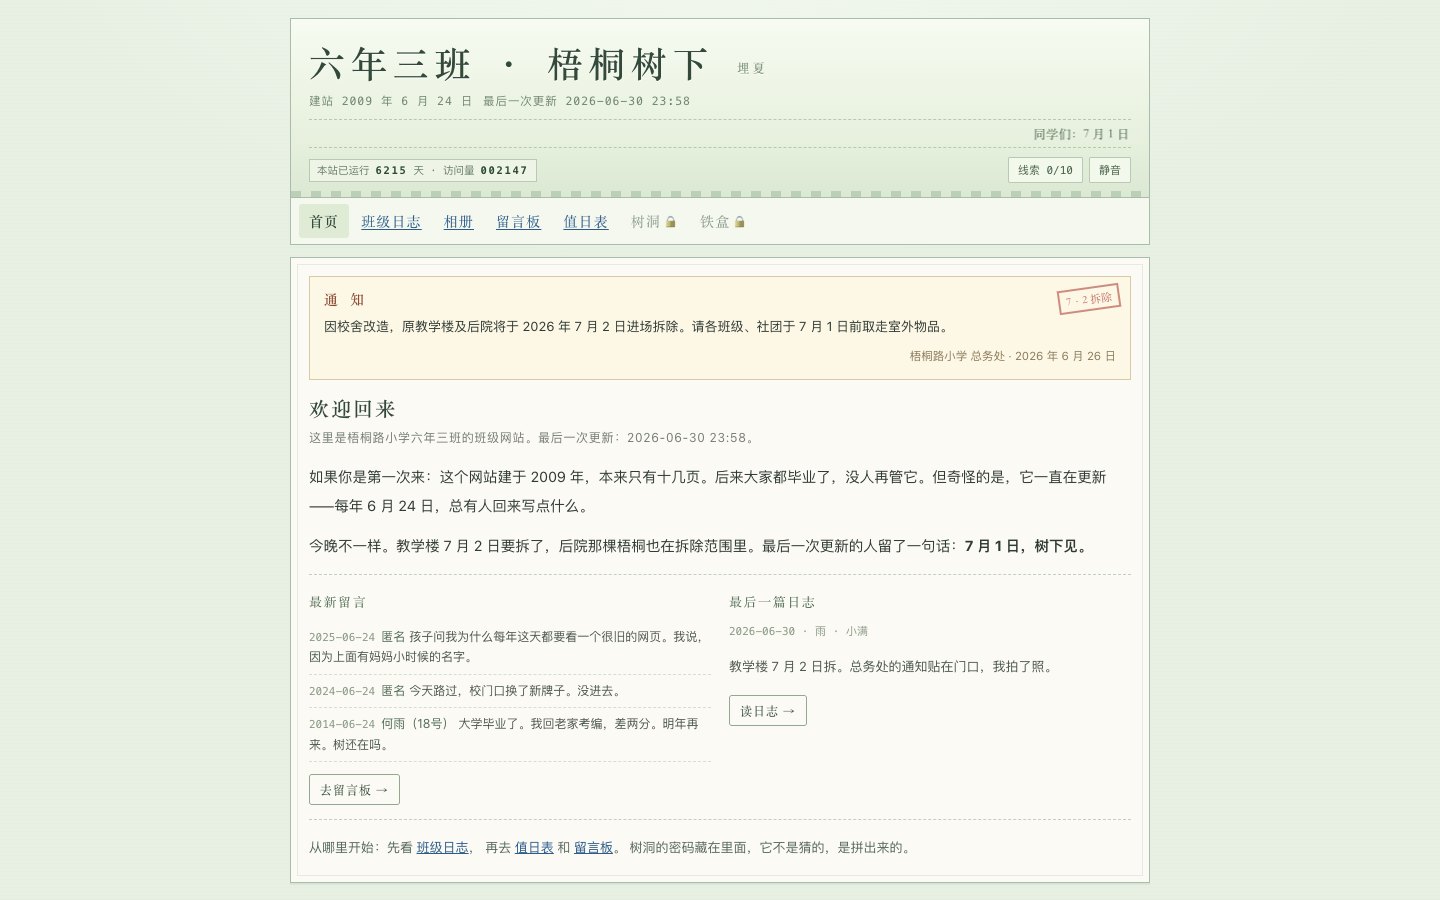Click the 欢迎回来 heading
Viewport: 1440px width, 900px height.
pos(352,409)
